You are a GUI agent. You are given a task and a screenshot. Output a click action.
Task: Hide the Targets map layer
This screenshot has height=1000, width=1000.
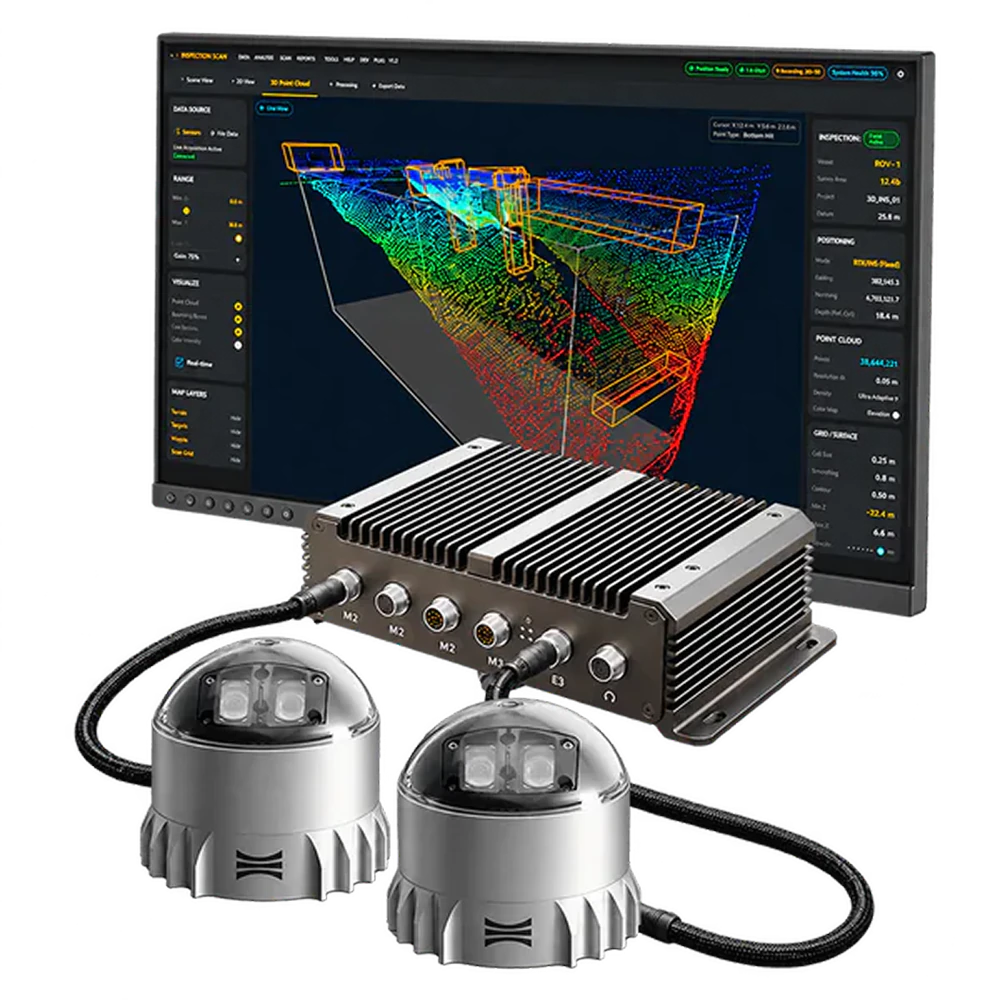tap(235, 432)
